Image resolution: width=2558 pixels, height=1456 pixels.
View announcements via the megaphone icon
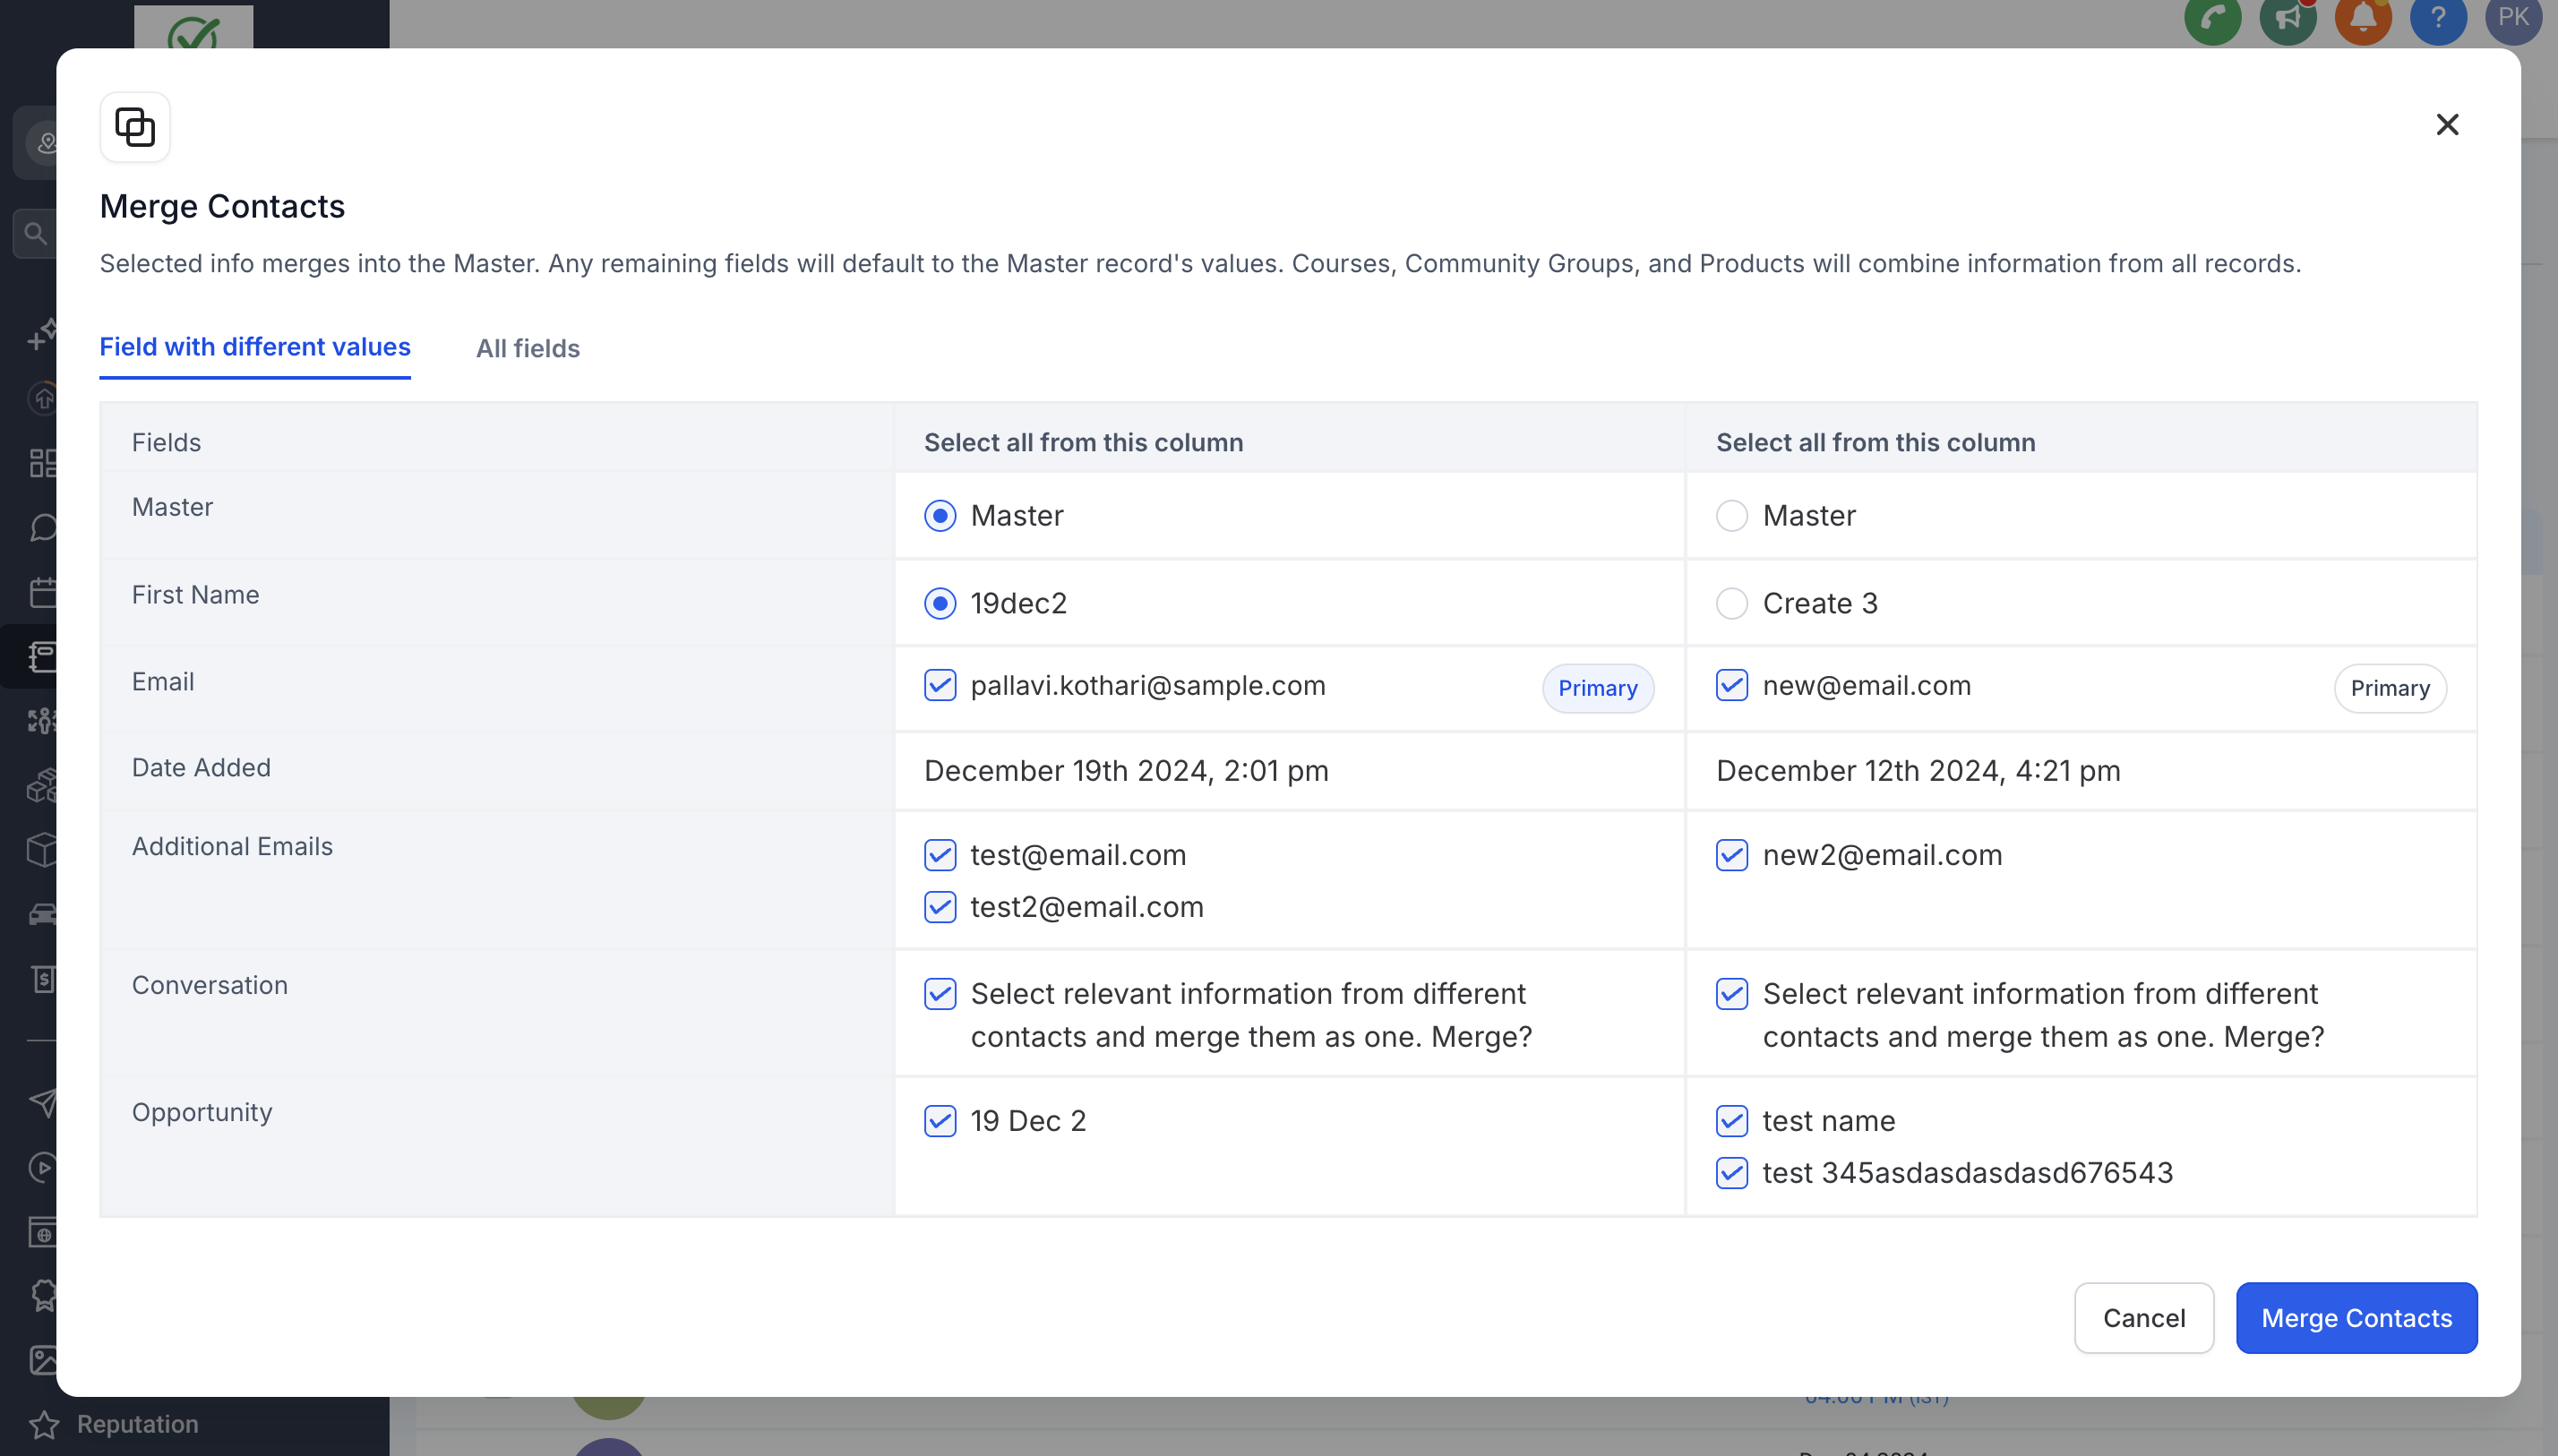coord(2287,18)
